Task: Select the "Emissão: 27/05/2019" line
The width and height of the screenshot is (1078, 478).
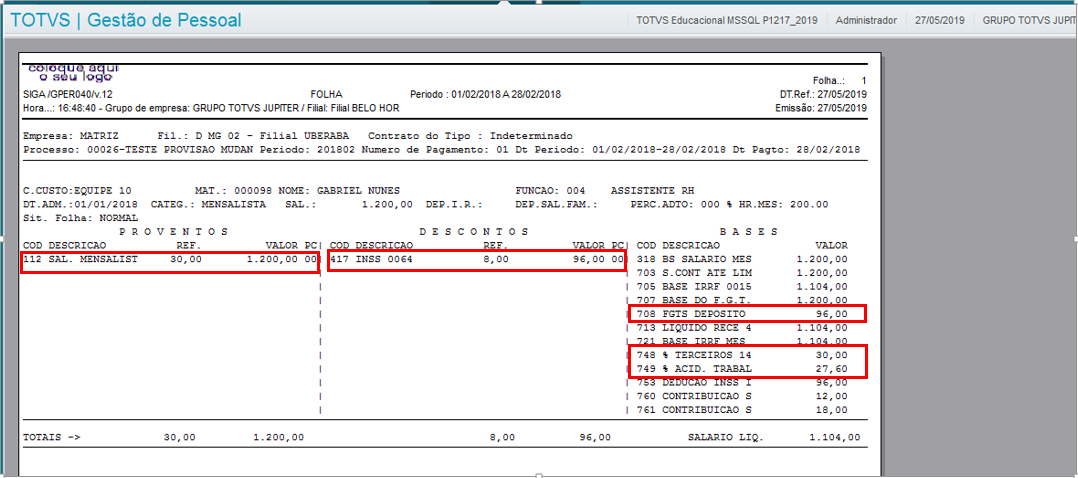Action: [821, 108]
